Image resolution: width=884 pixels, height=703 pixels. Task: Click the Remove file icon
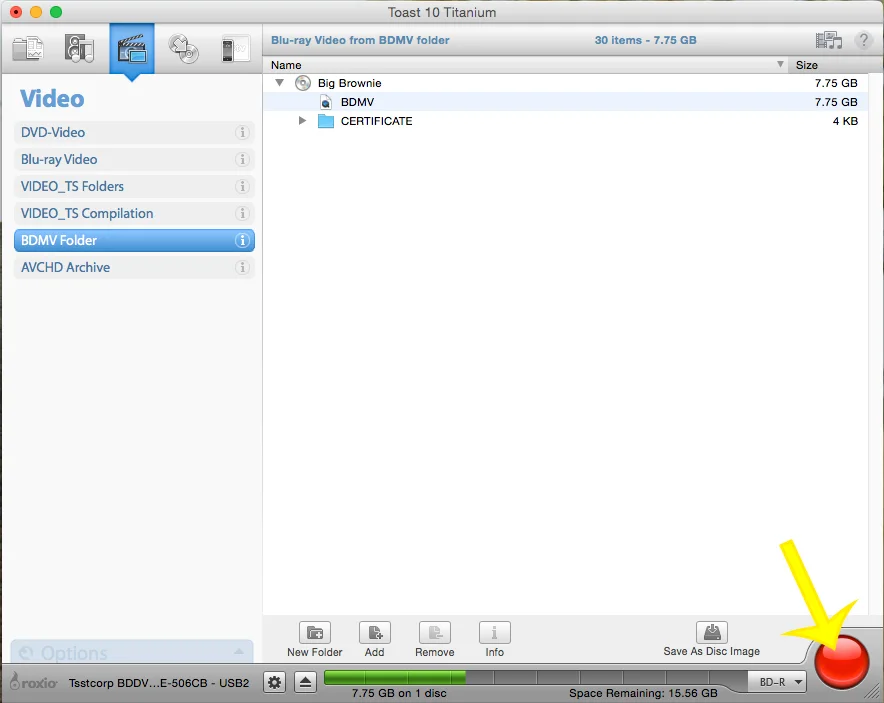click(435, 633)
